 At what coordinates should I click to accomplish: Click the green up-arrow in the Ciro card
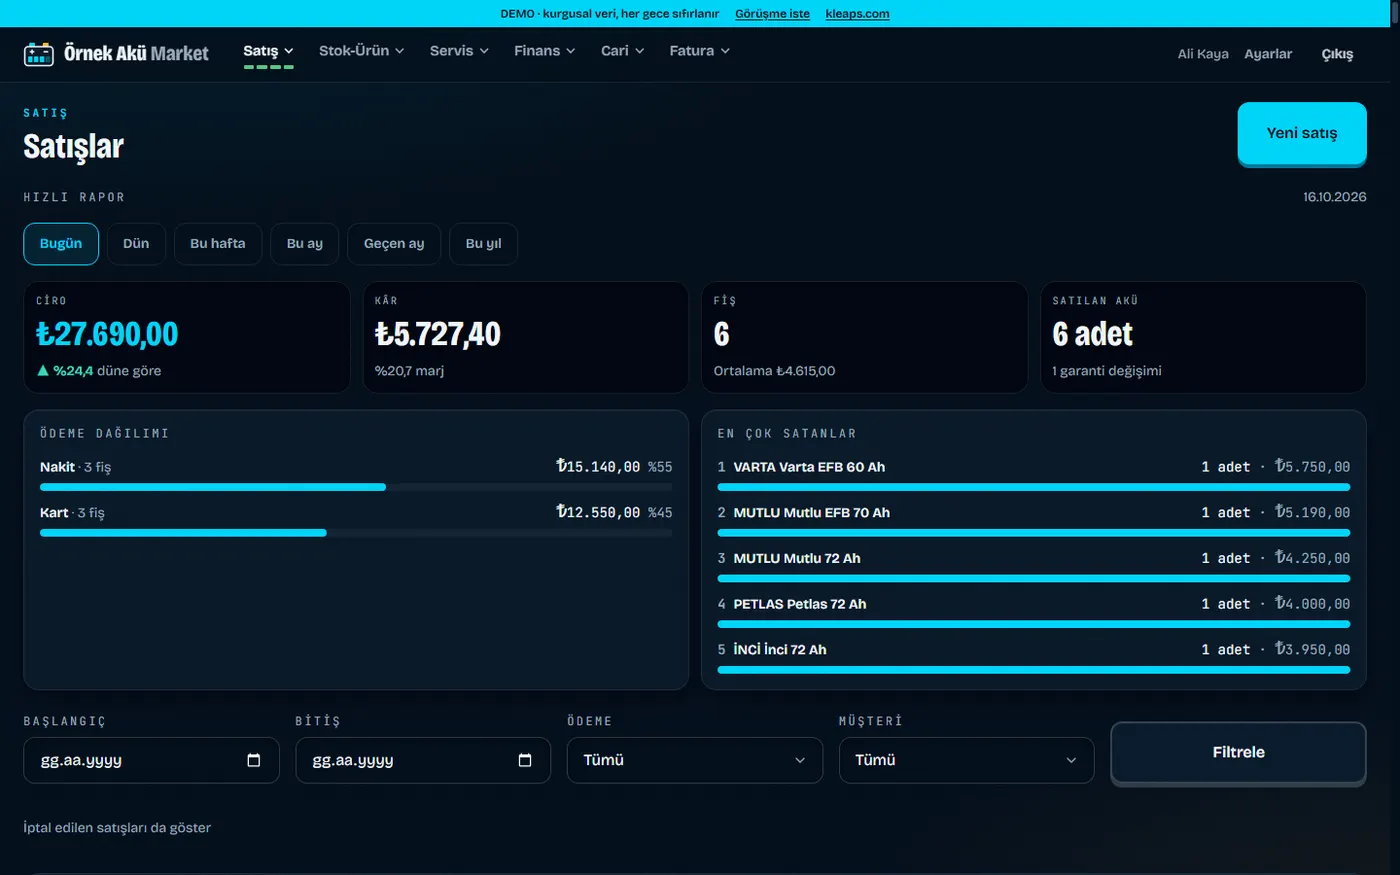pos(43,370)
